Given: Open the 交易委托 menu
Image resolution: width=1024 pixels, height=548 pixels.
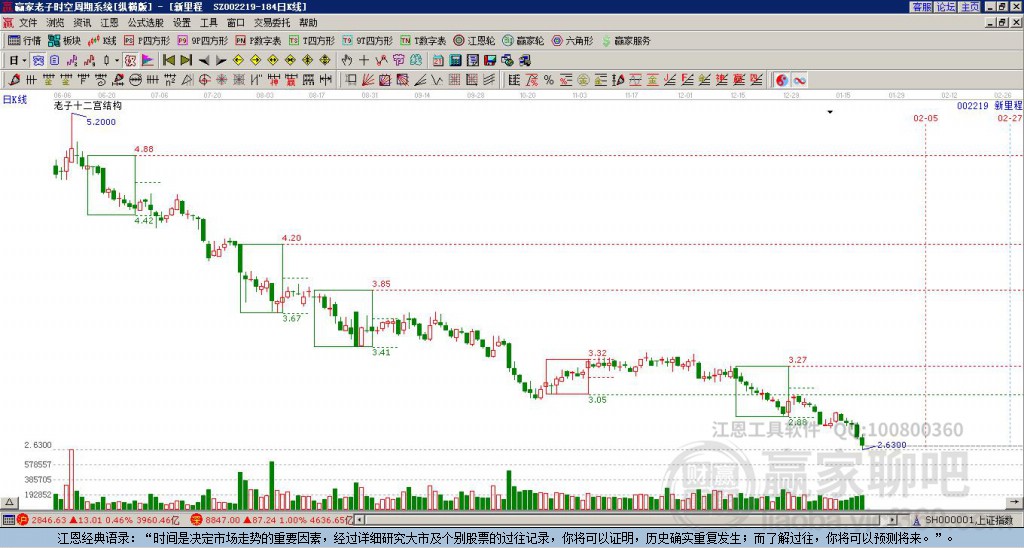Looking at the screenshot, I should [272, 23].
